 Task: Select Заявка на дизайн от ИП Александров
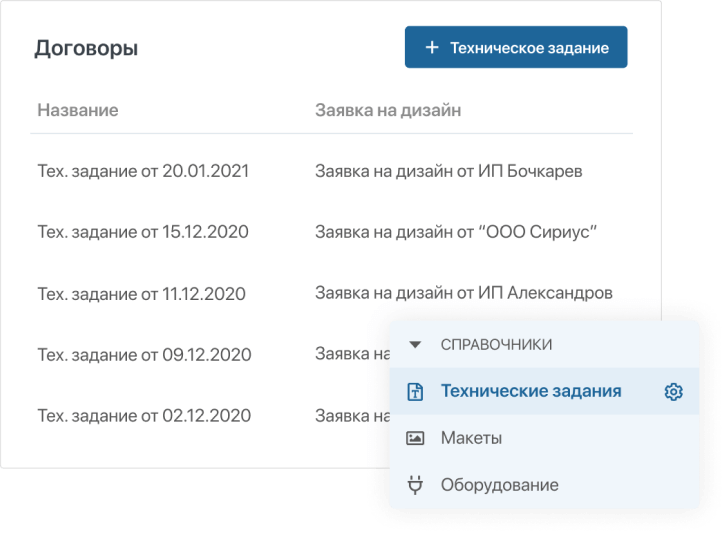click(464, 293)
